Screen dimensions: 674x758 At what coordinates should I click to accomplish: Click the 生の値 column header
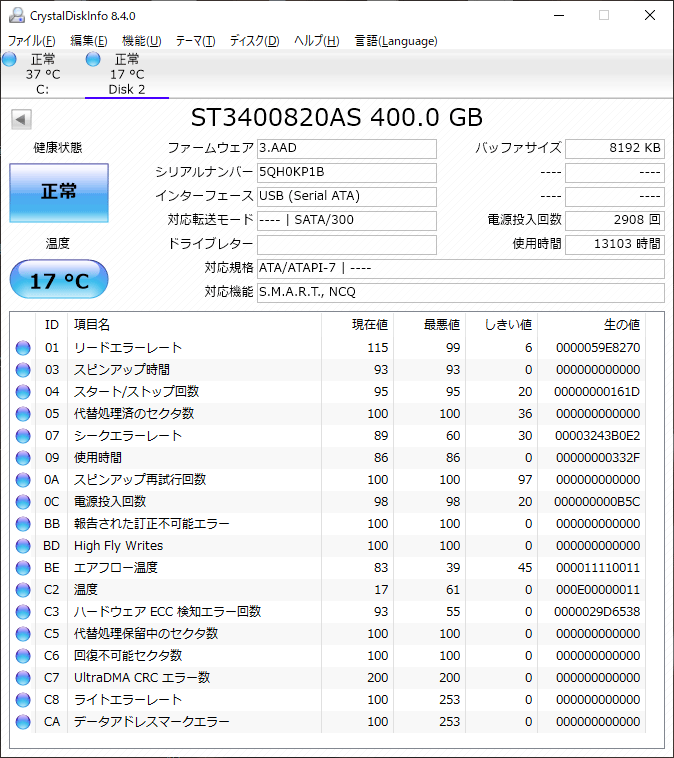pos(591,324)
